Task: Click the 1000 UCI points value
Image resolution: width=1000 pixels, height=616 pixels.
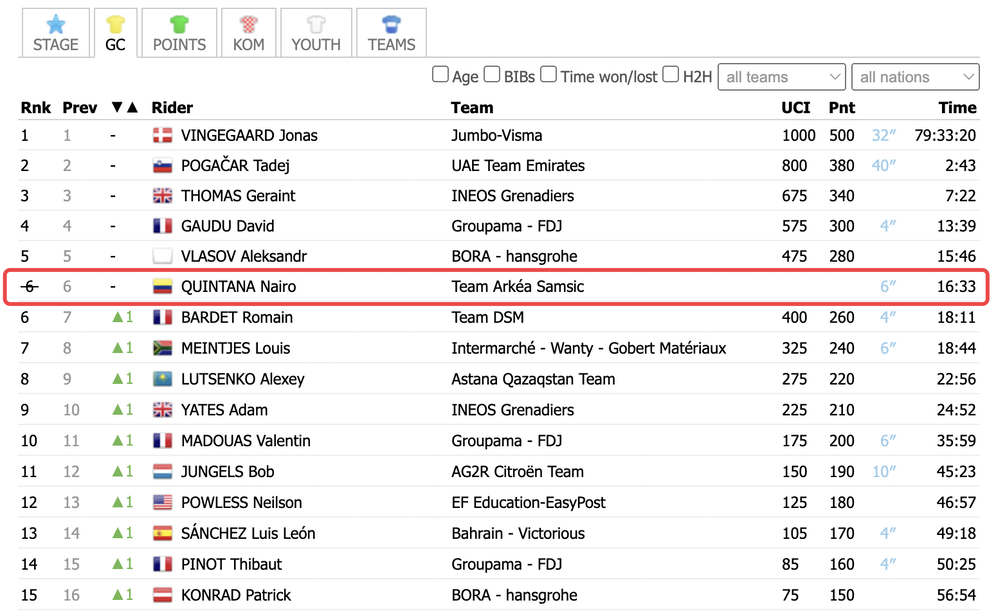Action: tap(798, 135)
